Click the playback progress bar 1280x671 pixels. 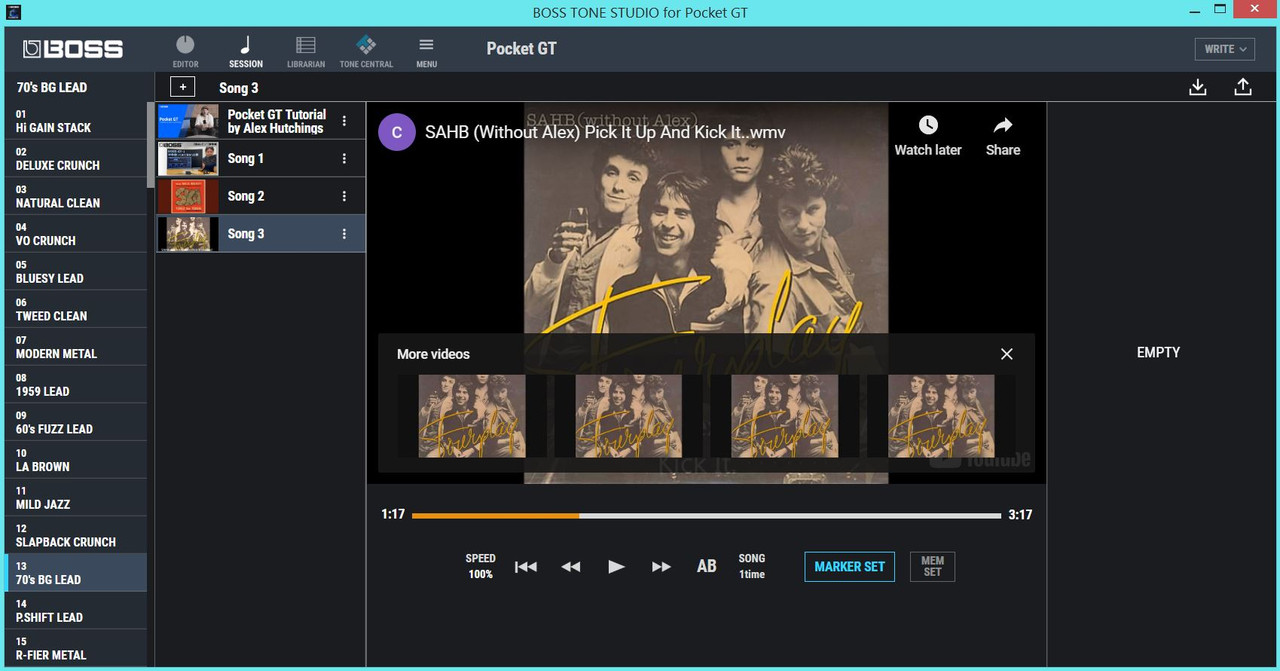pyautogui.click(x=706, y=516)
